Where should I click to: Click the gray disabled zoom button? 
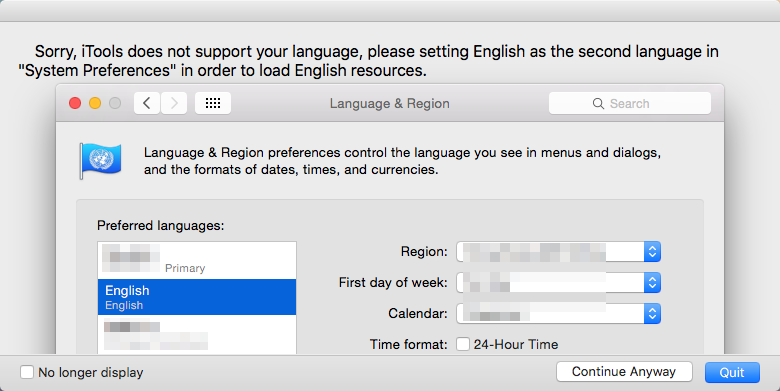click(115, 103)
